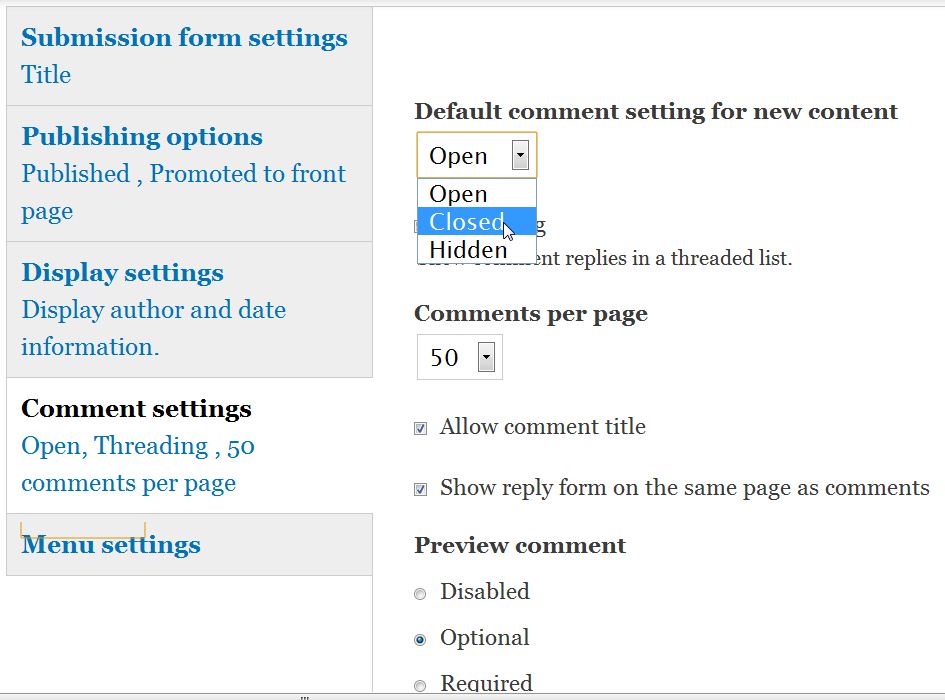The image size is (945, 700).
Task: Toggle the Allow comment title checkbox
Action: (421, 429)
